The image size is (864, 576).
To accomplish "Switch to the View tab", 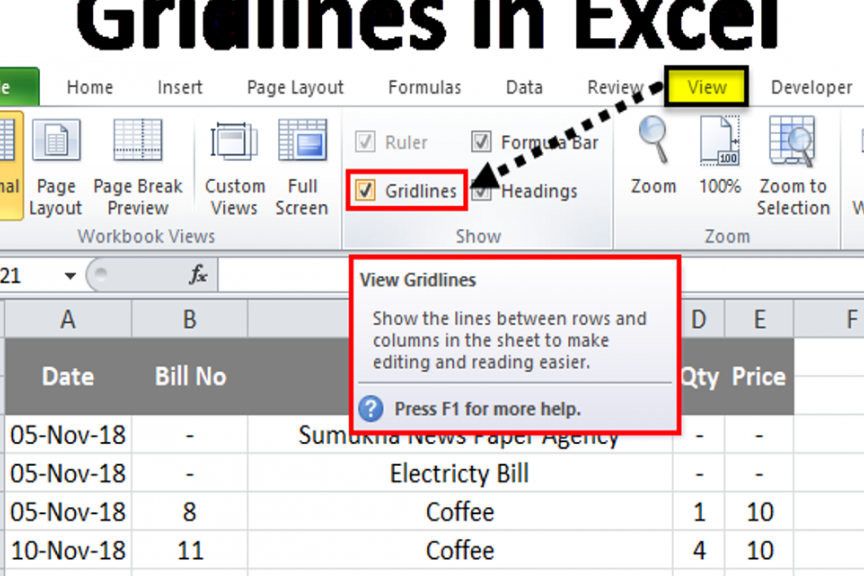I will tap(706, 87).
